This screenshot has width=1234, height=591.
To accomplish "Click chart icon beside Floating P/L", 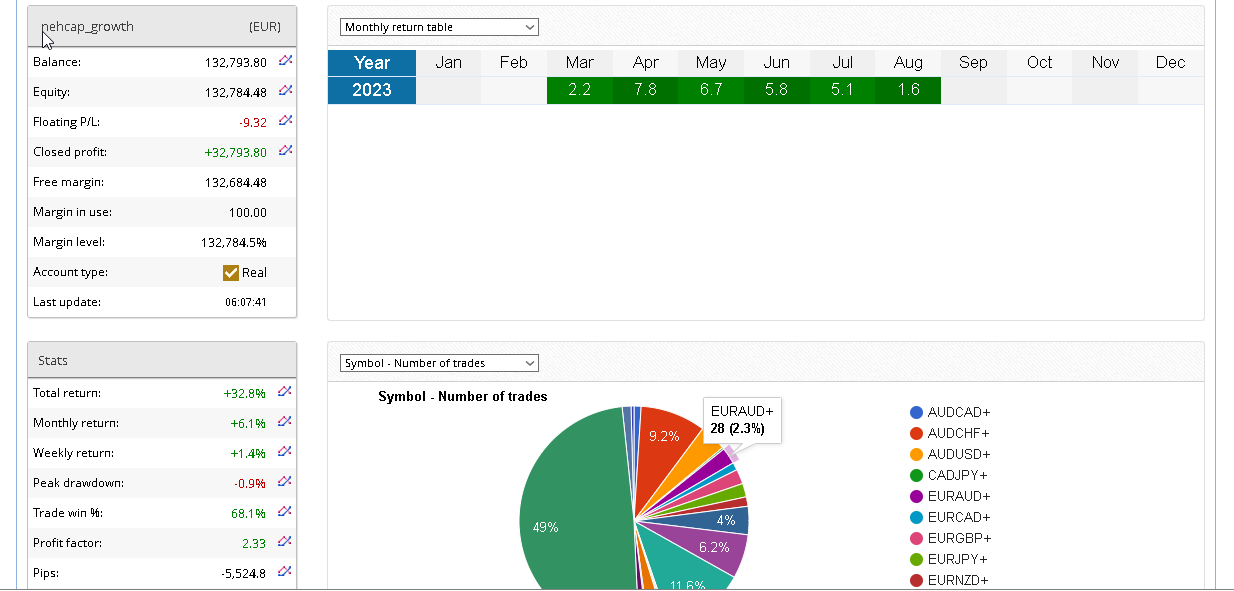I will click(285, 121).
